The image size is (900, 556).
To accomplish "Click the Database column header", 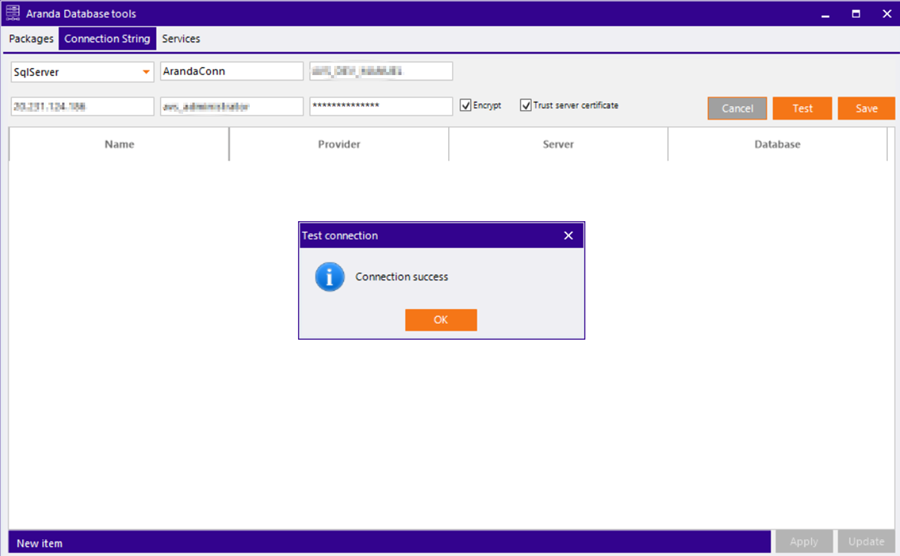I will pos(777,144).
